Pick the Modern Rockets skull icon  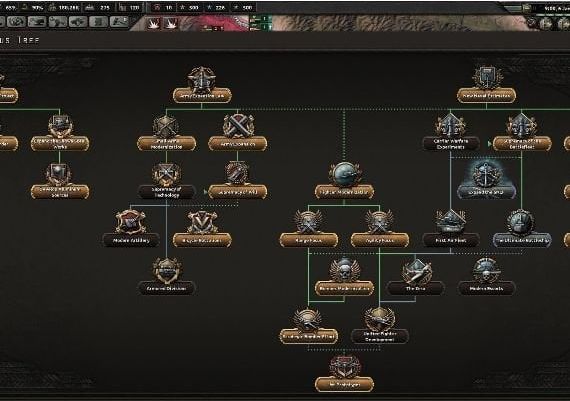coord(486,270)
